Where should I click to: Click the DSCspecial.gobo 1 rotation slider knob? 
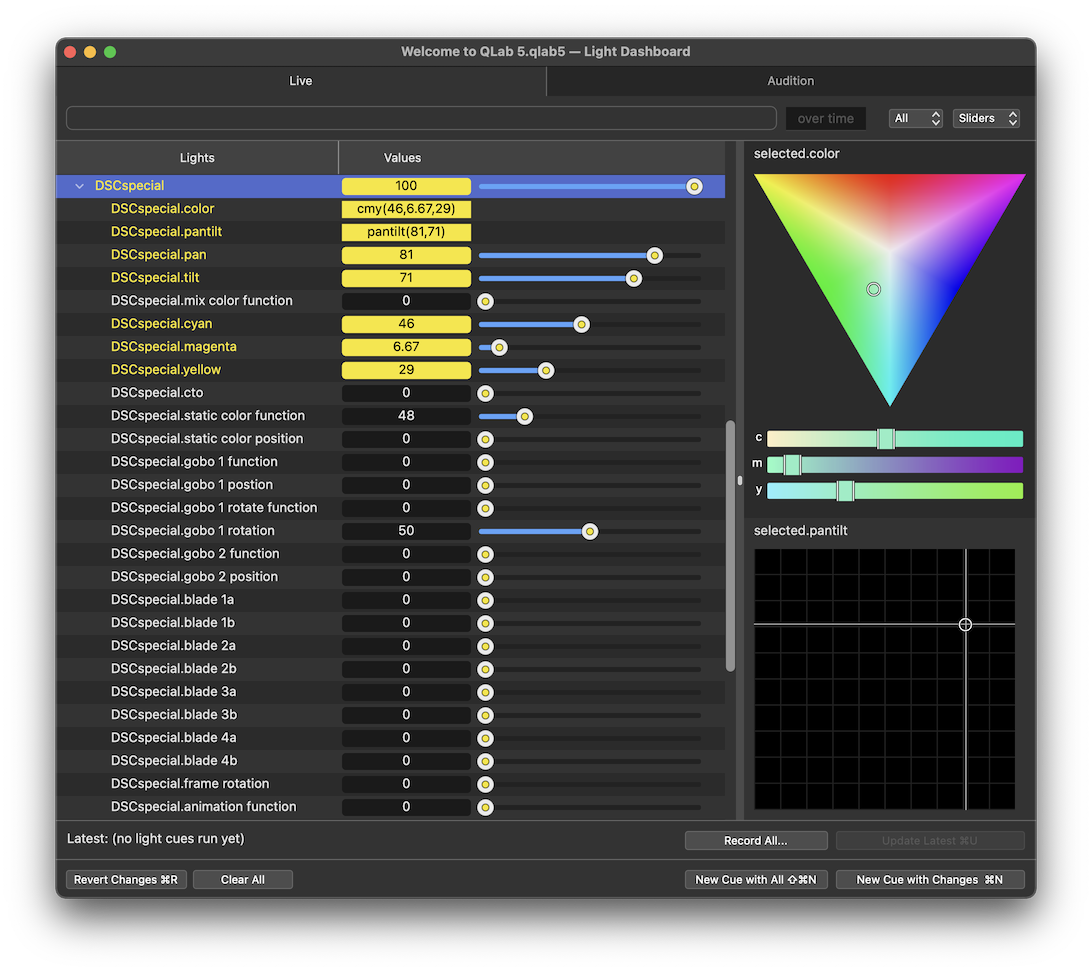(x=590, y=531)
